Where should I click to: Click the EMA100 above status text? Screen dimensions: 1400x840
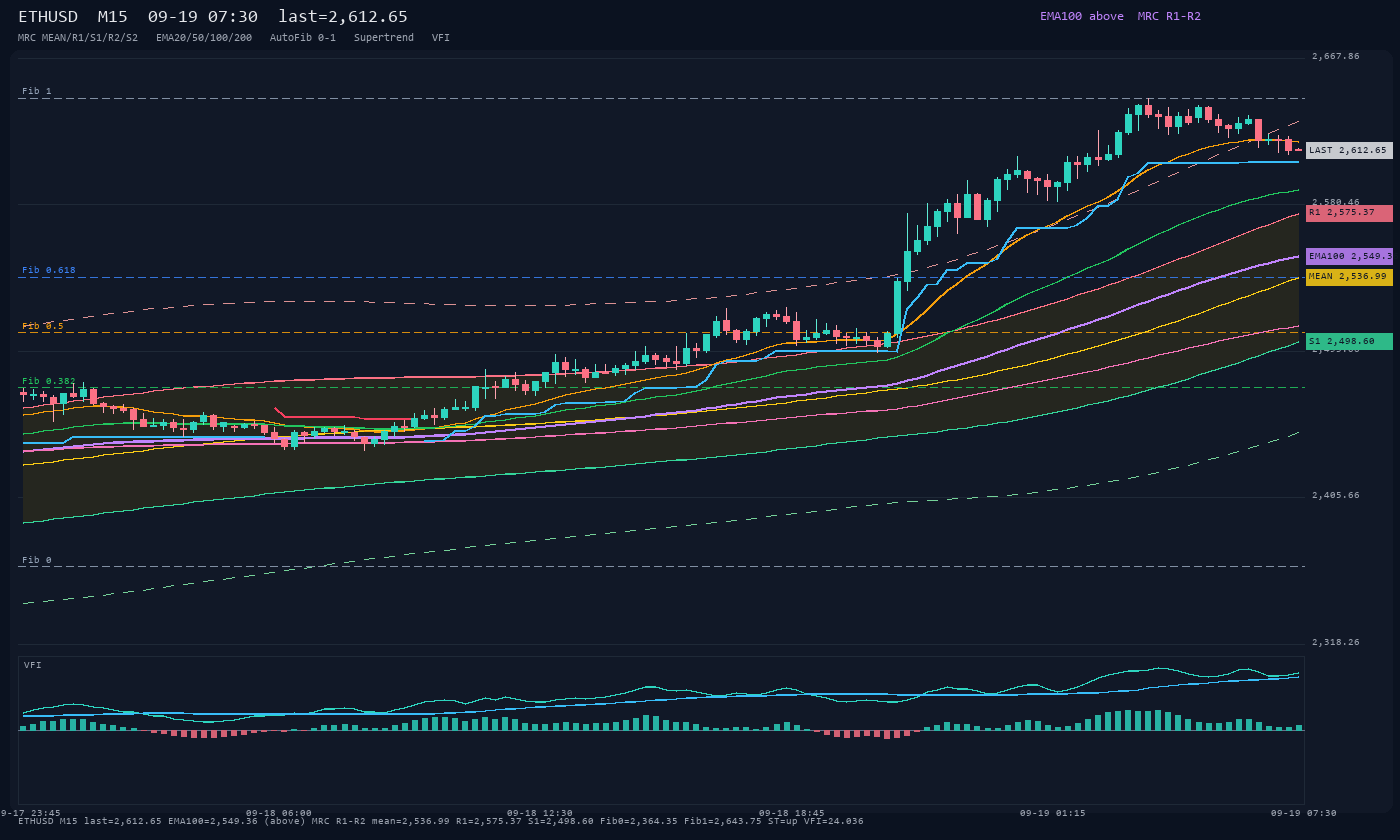pos(1082,16)
